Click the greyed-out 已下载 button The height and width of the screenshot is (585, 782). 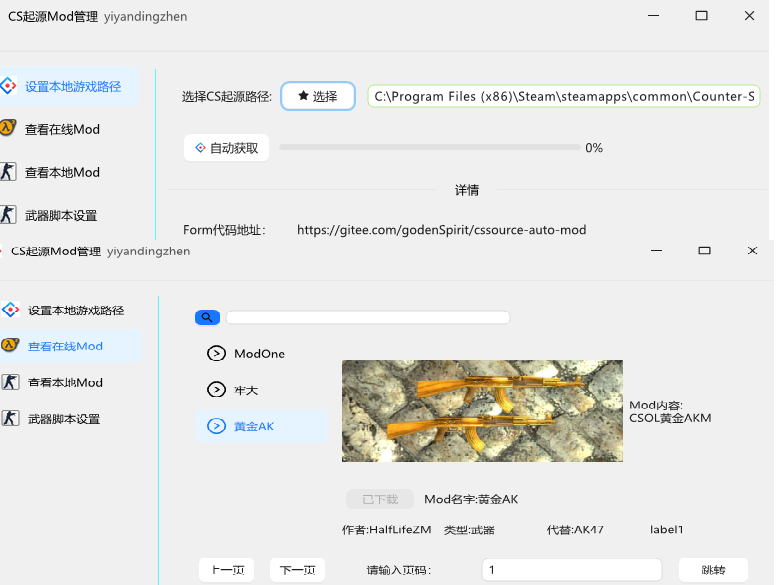tap(379, 499)
